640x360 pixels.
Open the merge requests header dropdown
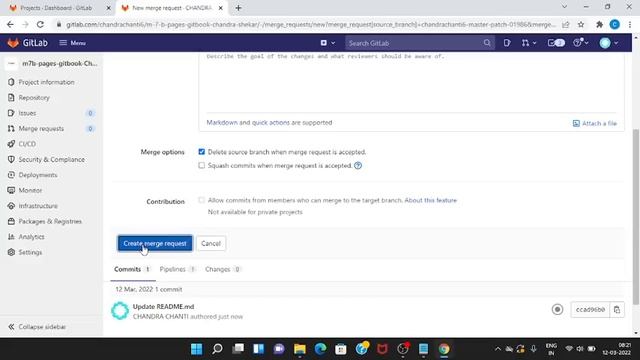point(529,43)
